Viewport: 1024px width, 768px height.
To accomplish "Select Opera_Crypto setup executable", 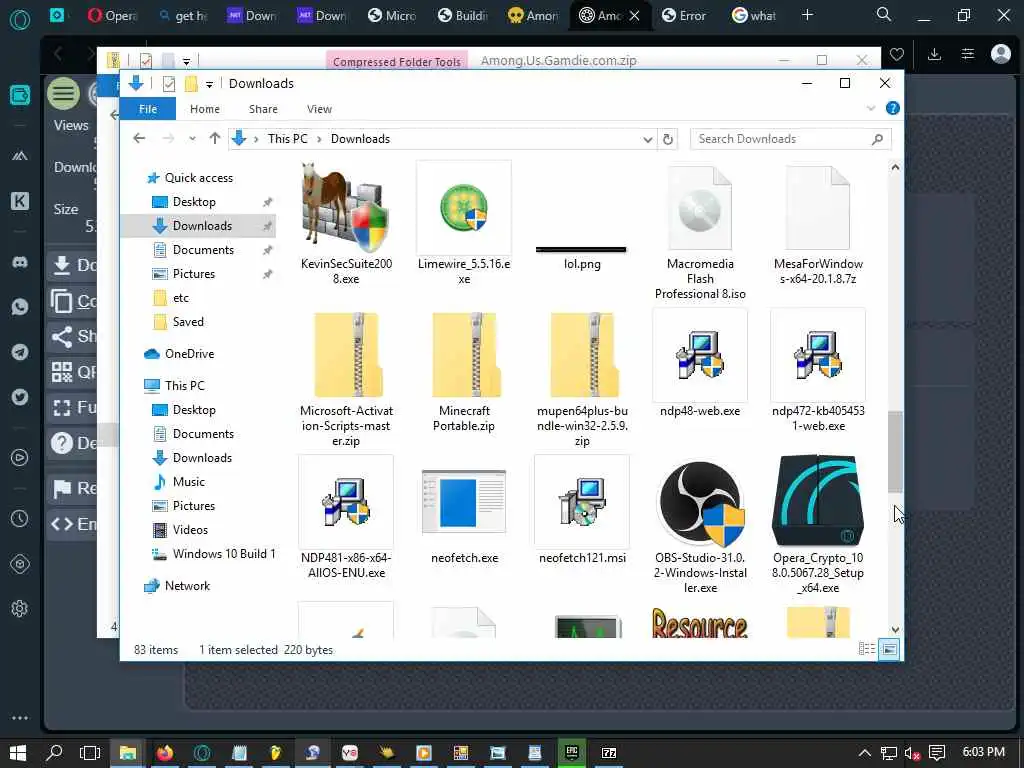I will coord(818,501).
